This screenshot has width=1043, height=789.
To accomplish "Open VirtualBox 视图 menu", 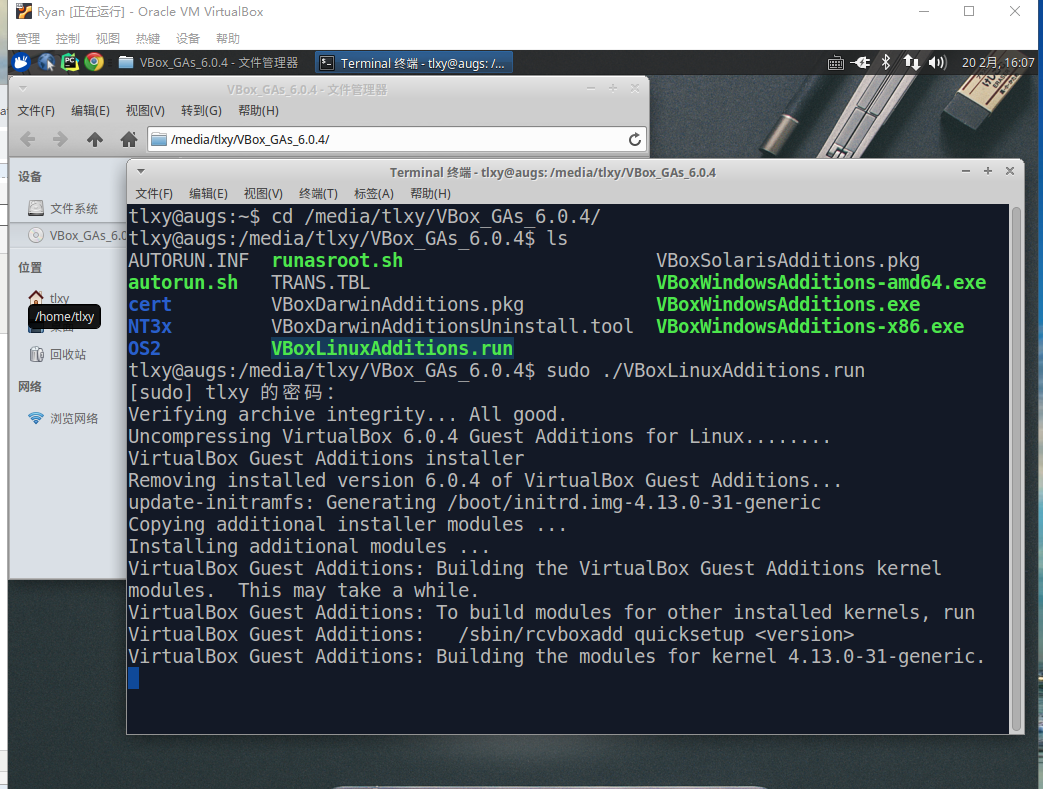I will (108, 39).
